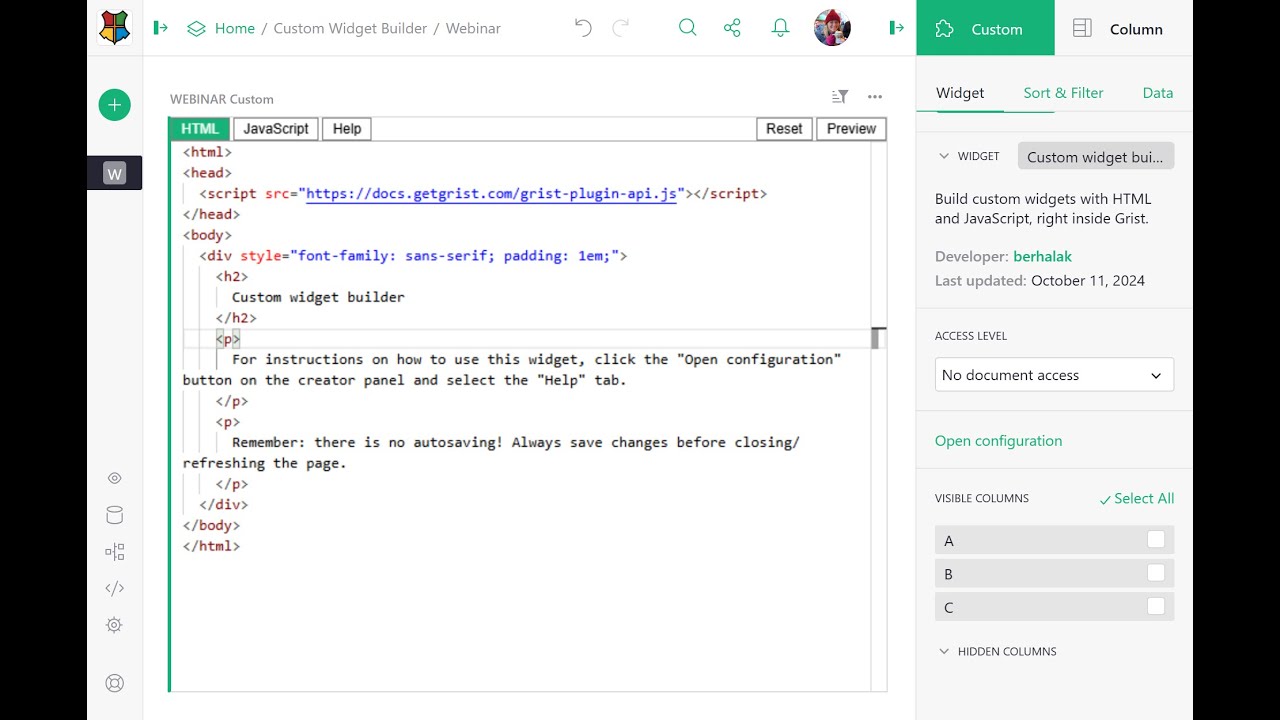Open Access Rules eye icon
Image resolution: width=1280 pixels, height=720 pixels.
[x=115, y=478]
